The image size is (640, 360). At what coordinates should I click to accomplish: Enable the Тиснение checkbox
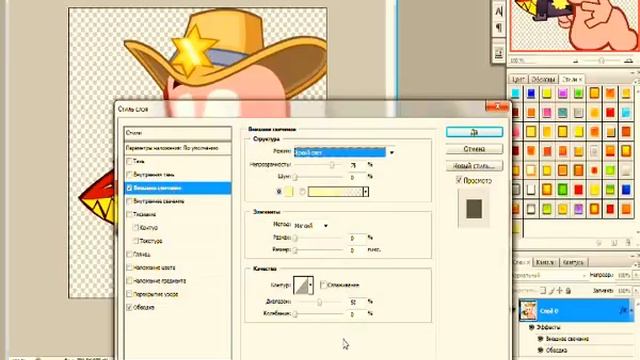129,214
